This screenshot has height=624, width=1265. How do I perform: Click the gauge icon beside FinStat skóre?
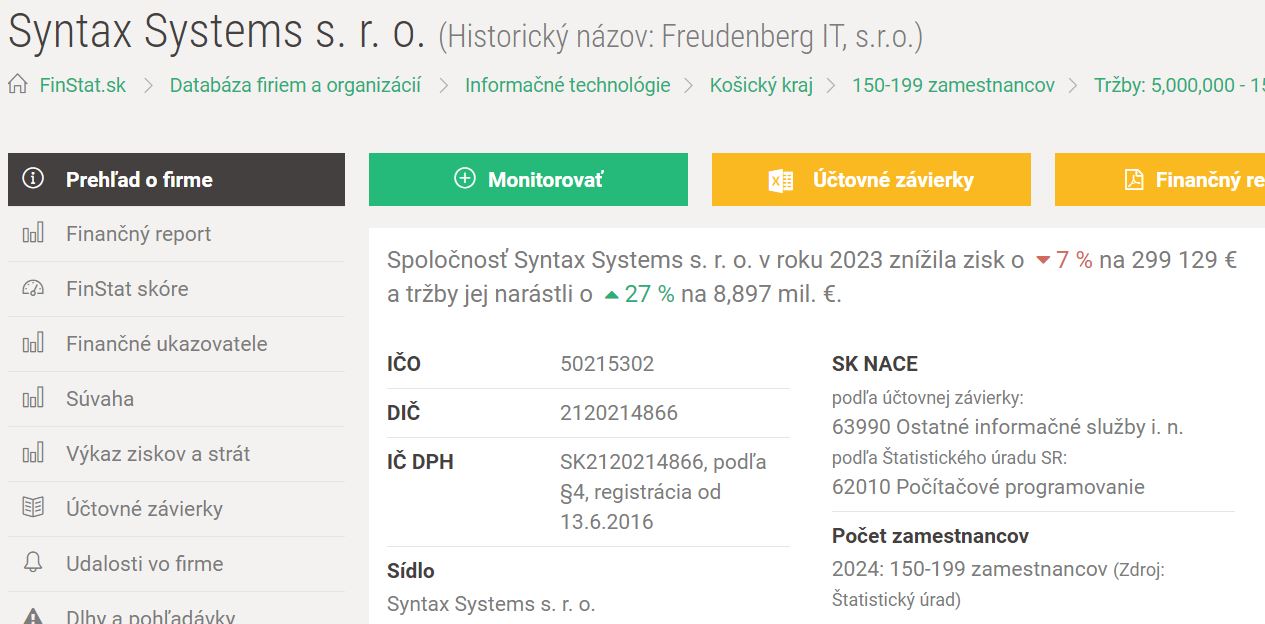point(33,289)
